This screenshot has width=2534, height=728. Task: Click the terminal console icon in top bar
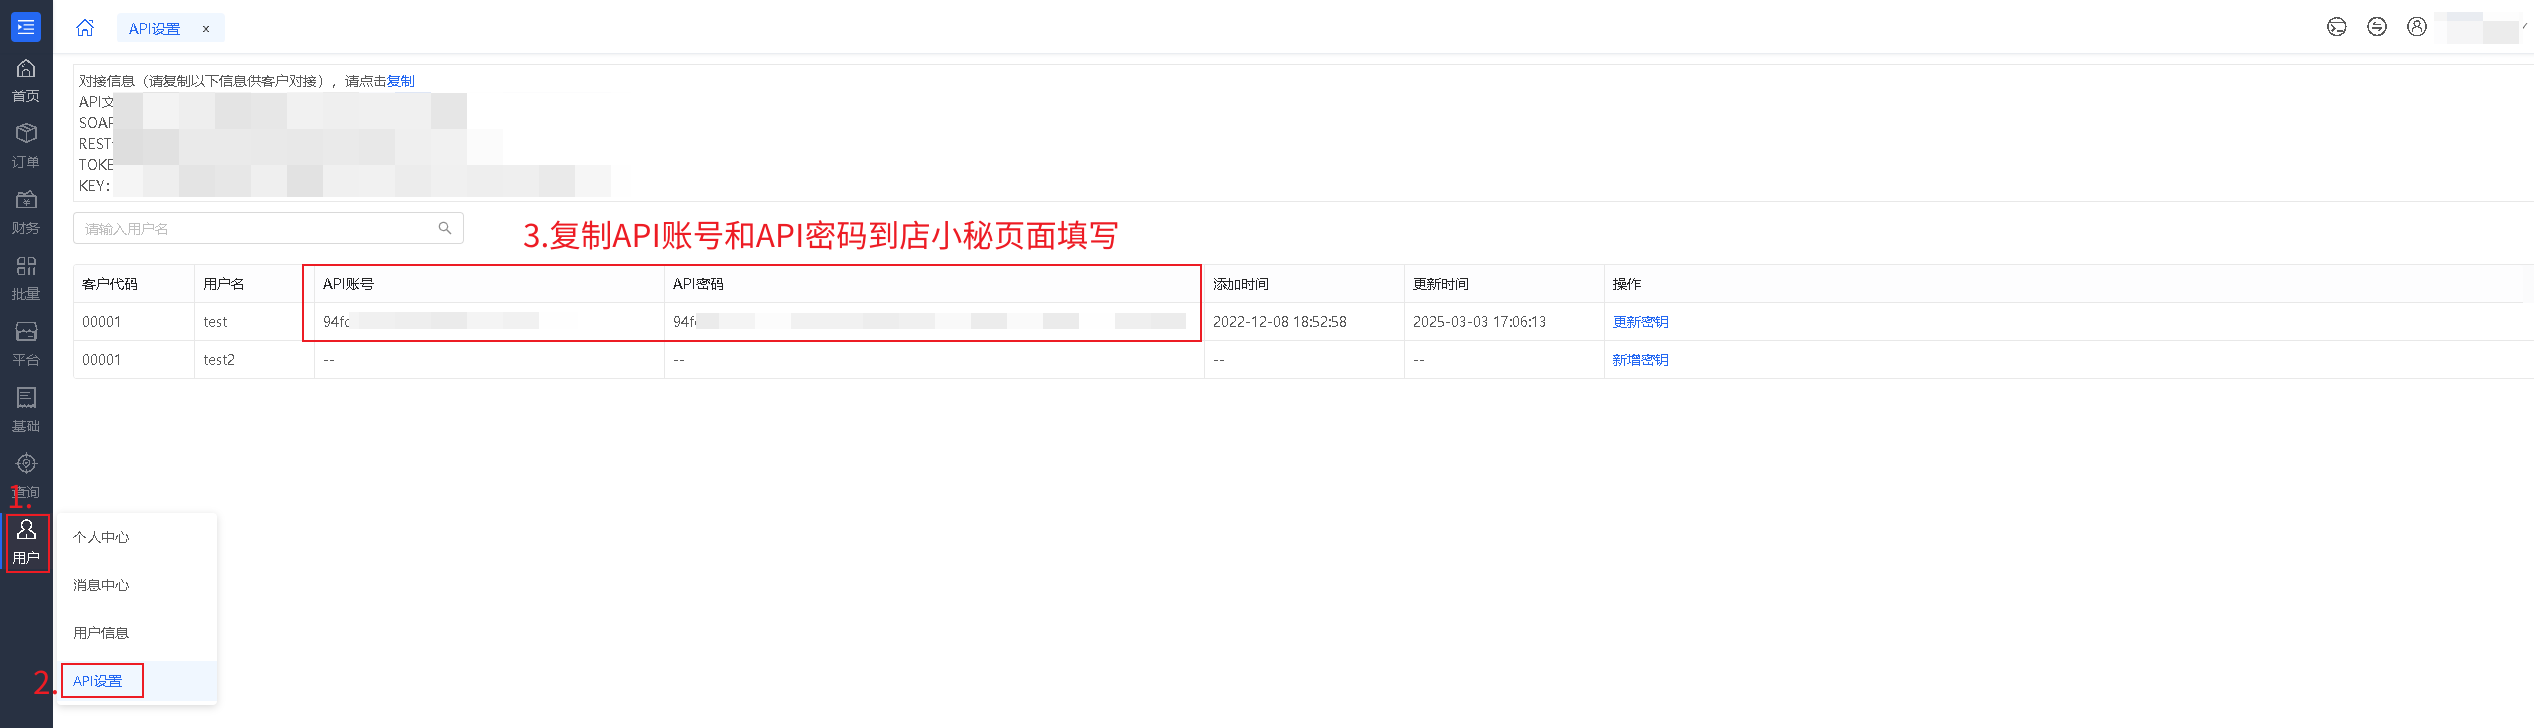coord(2336,27)
